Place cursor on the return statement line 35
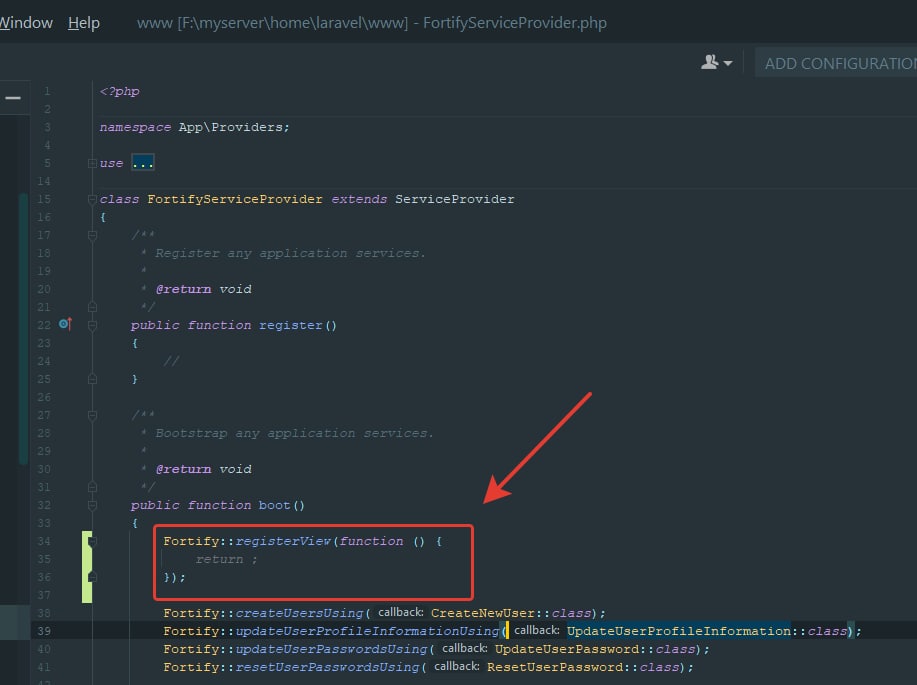This screenshot has width=917, height=685. [x=226, y=559]
